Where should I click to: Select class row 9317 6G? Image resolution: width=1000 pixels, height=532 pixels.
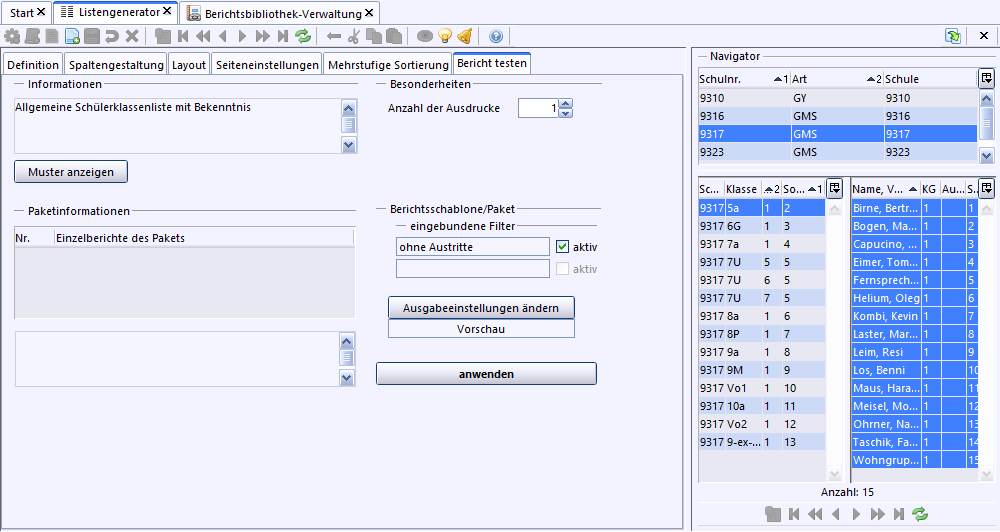pyautogui.click(x=761, y=226)
